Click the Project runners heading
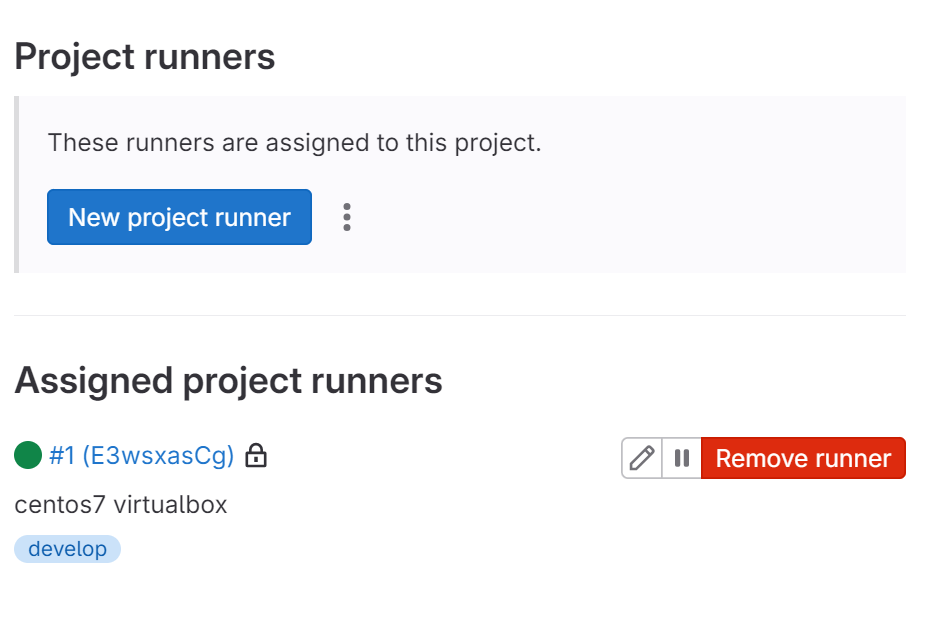This screenshot has height=622, width=935. (145, 57)
